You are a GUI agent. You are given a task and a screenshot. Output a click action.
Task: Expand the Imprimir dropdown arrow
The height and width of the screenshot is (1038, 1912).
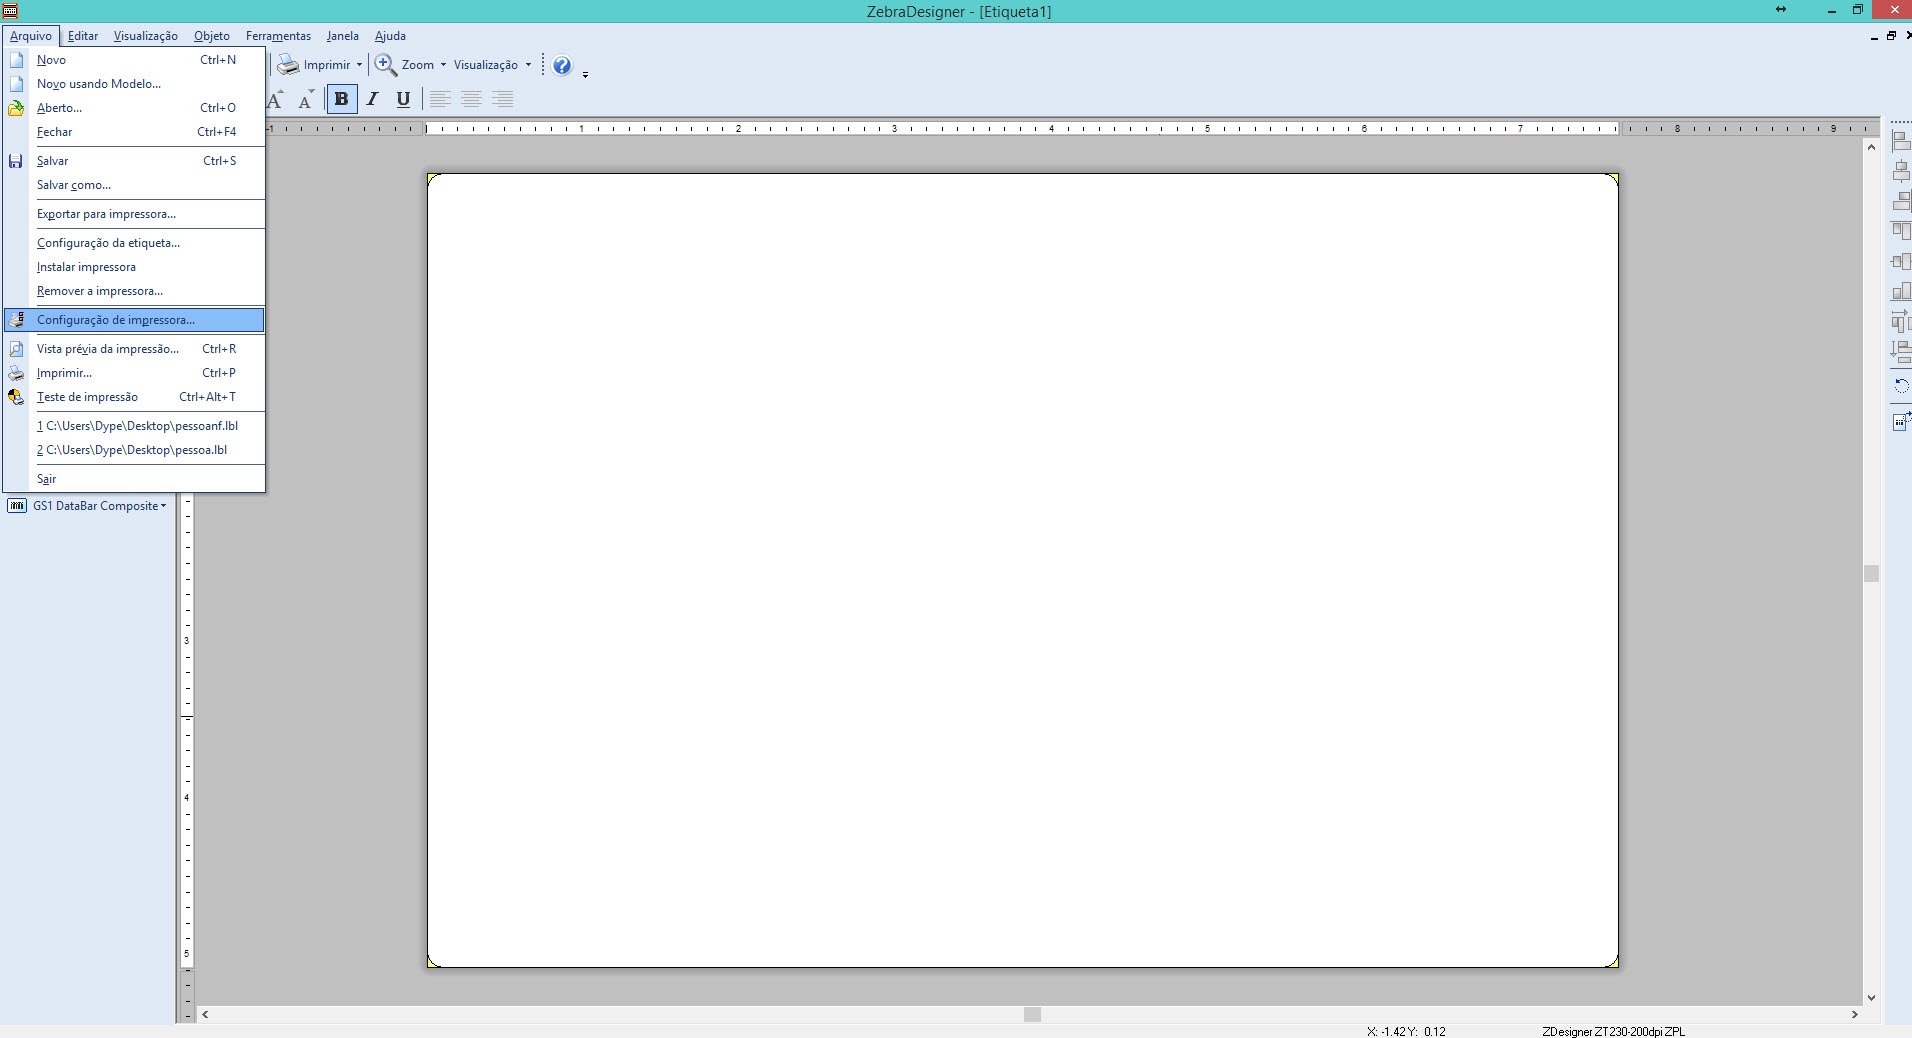coord(359,65)
